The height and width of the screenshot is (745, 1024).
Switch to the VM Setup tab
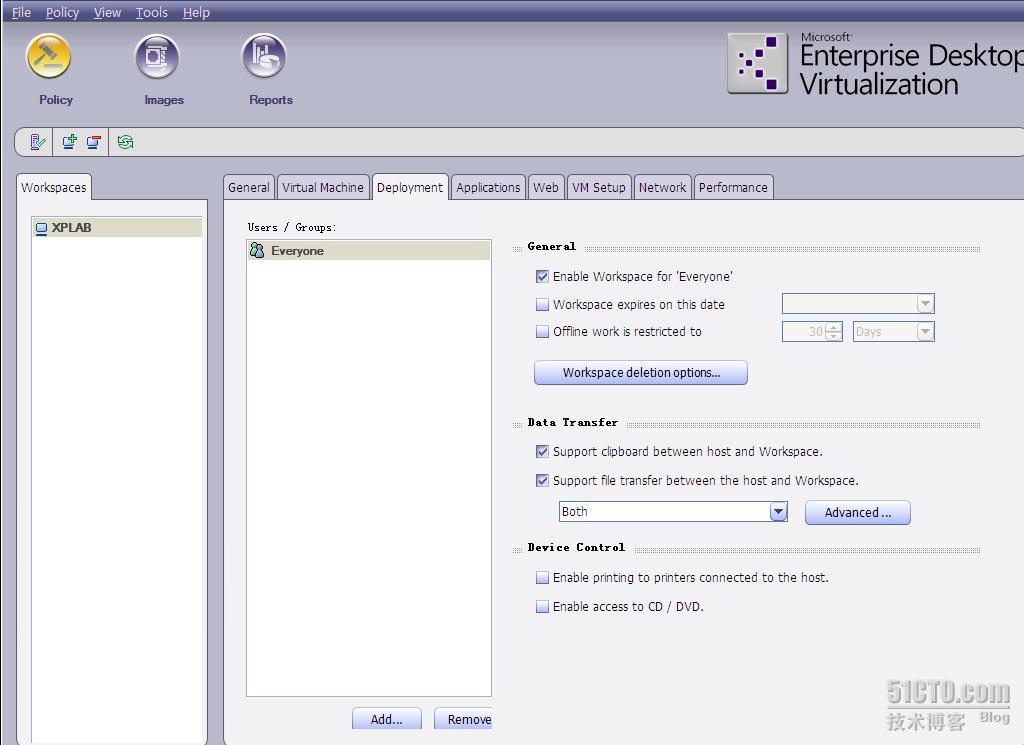[x=599, y=187]
